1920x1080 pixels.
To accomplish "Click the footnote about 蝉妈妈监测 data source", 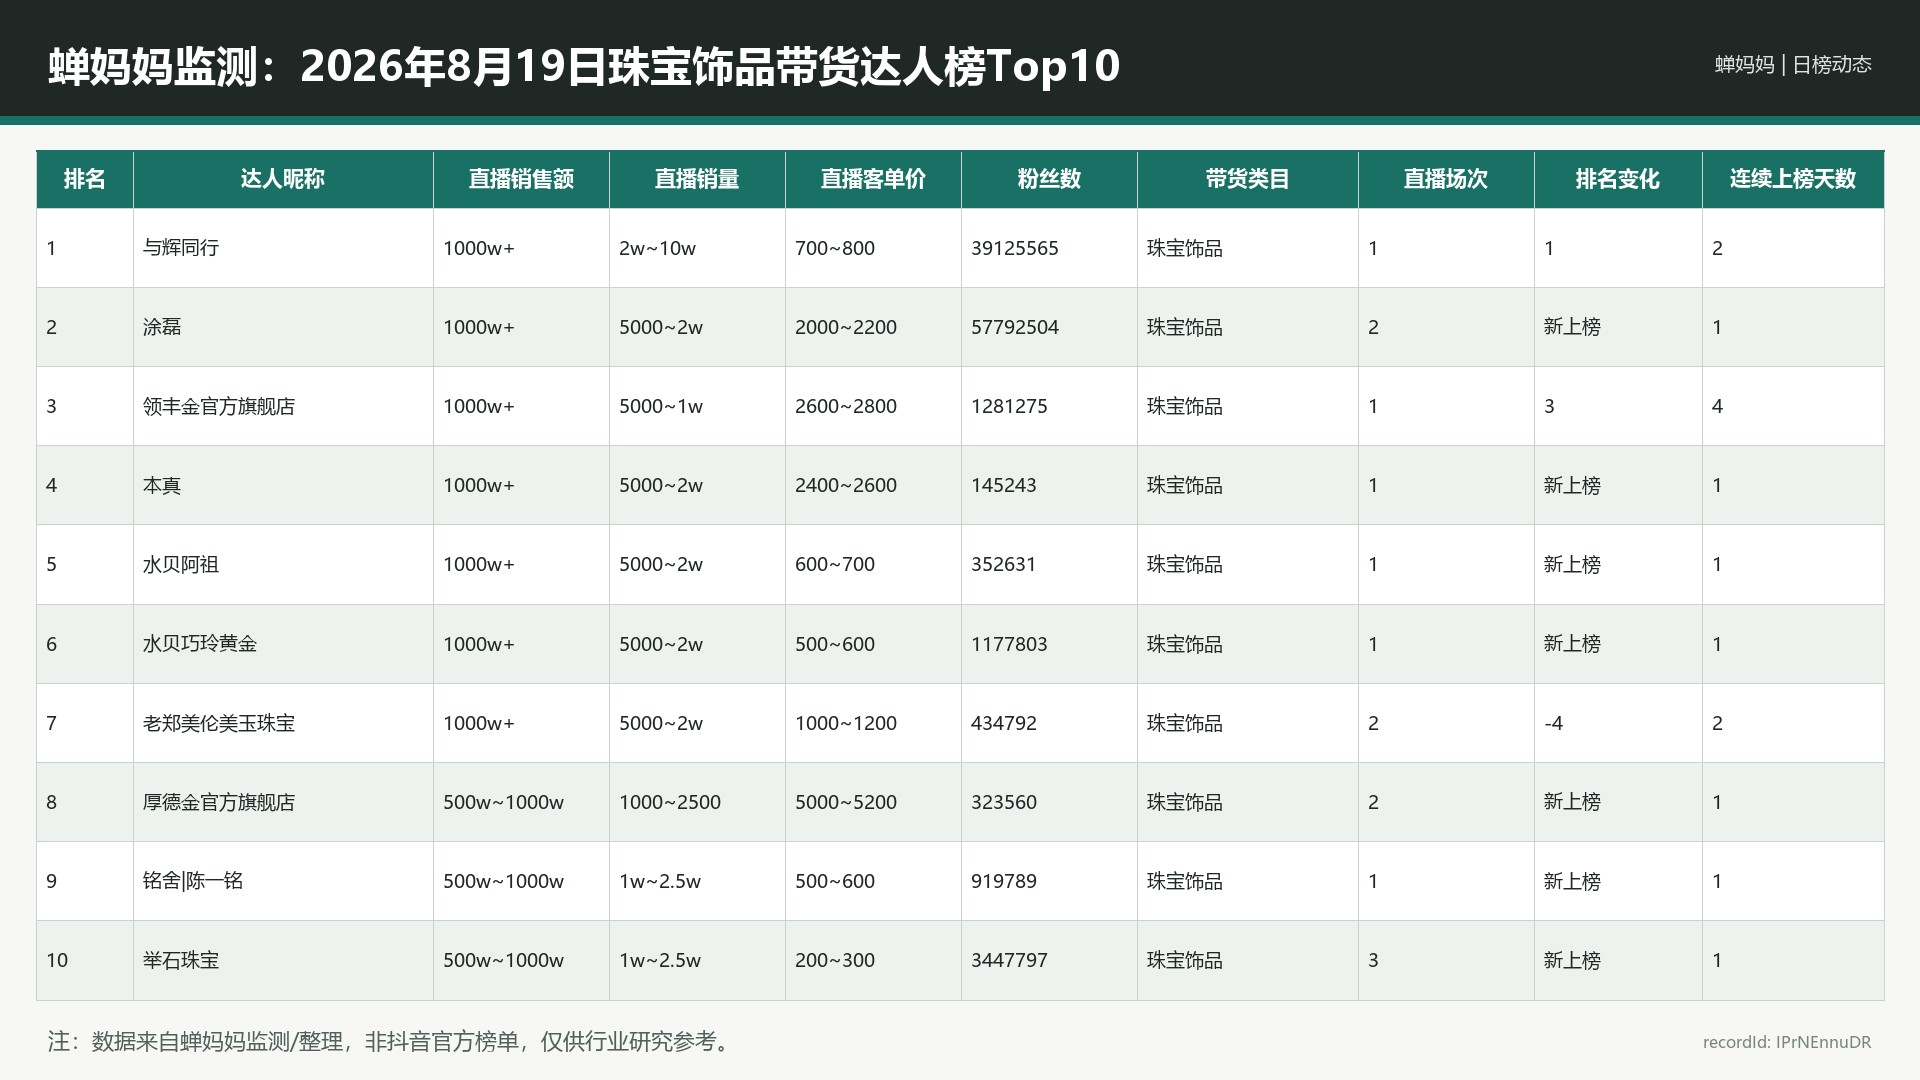I will tap(392, 1042).
